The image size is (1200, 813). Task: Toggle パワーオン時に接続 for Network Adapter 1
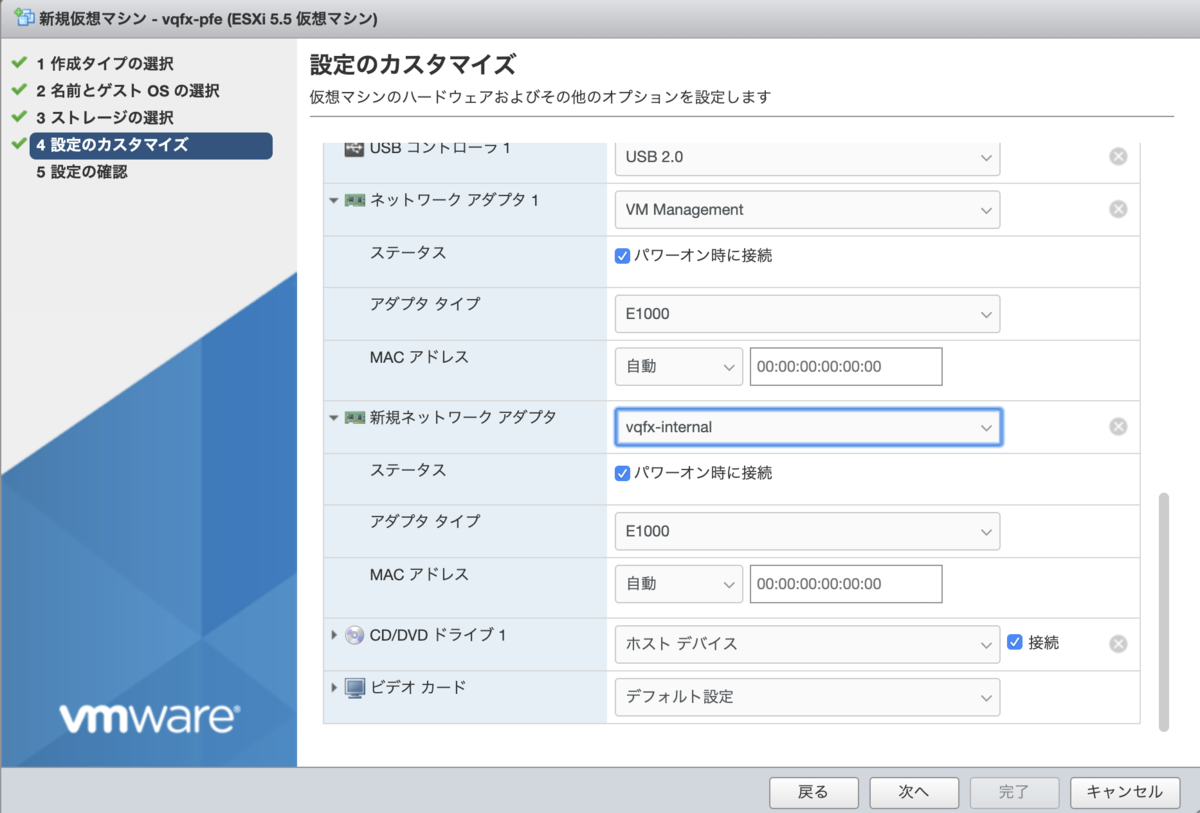(622, 255)
